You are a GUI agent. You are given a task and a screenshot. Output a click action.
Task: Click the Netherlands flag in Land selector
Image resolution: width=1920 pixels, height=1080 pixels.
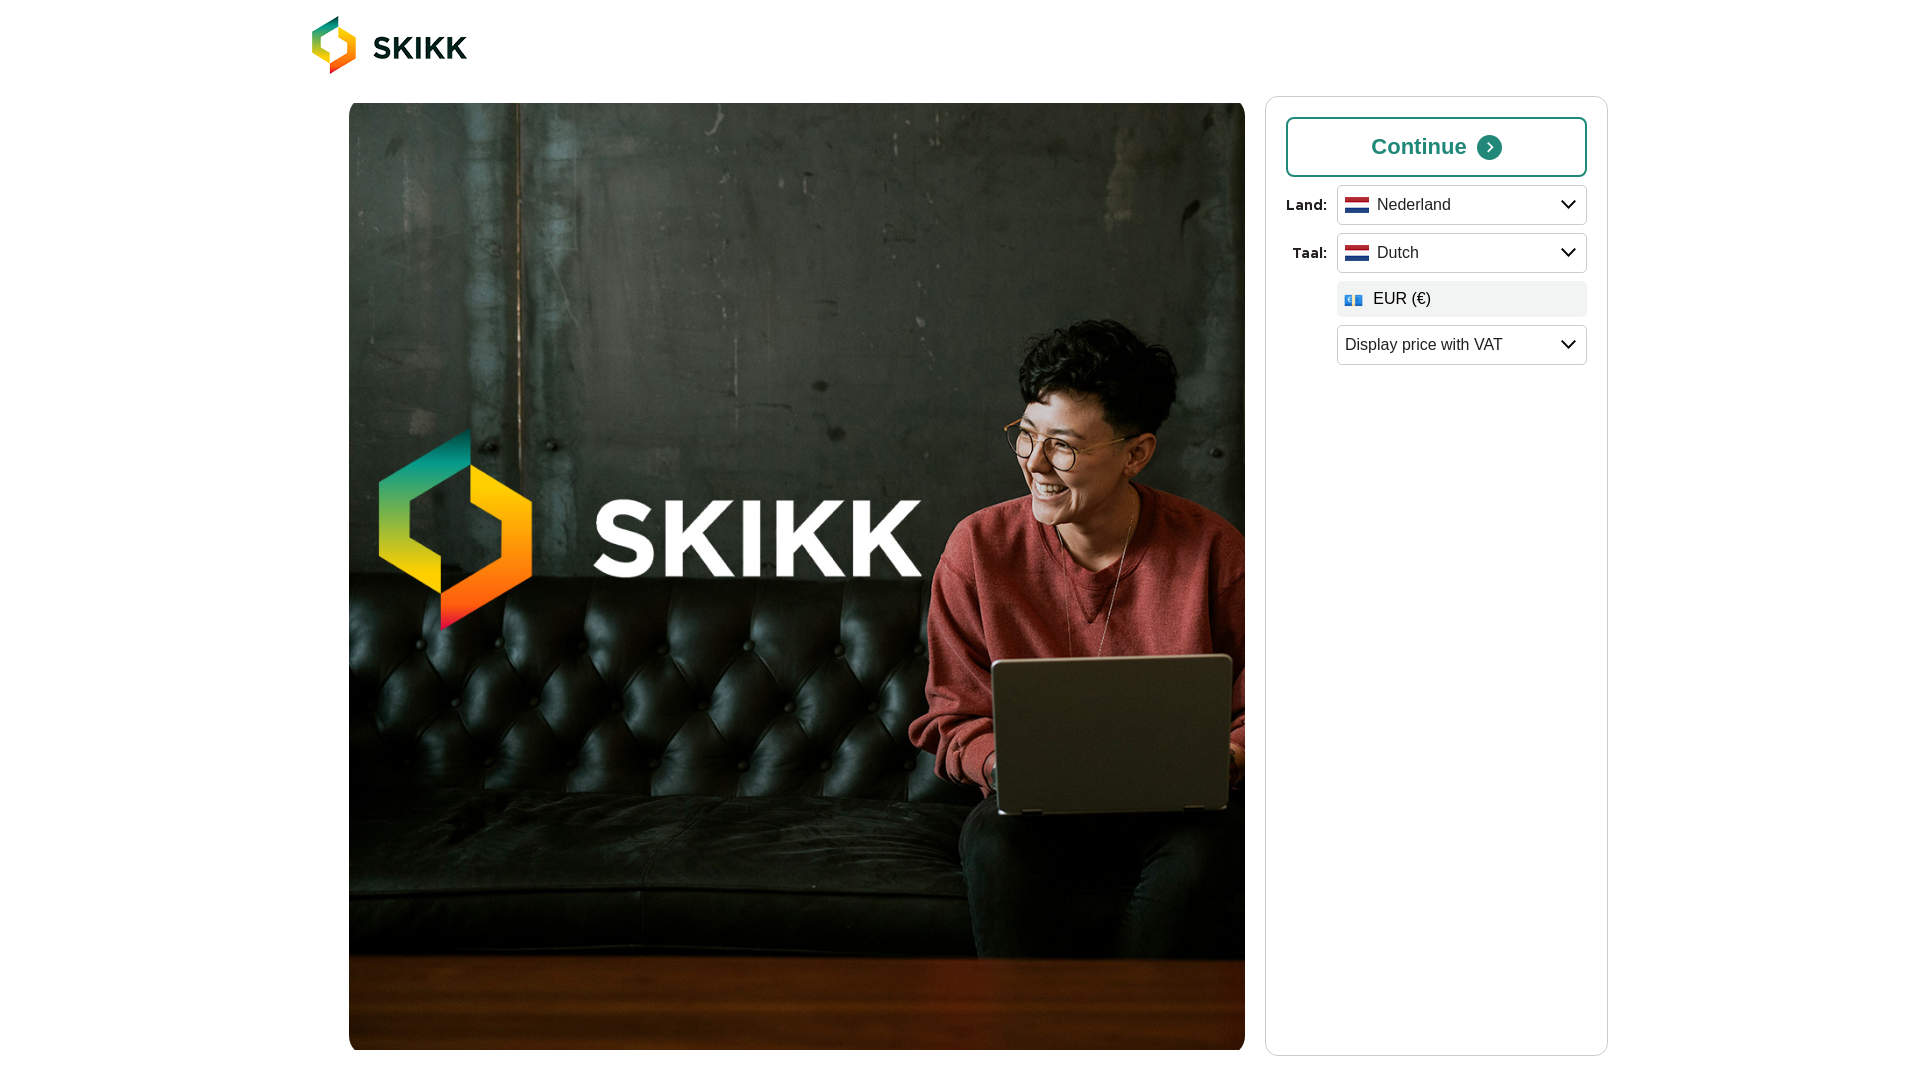pyautogui.click(x=1357, y=205)
